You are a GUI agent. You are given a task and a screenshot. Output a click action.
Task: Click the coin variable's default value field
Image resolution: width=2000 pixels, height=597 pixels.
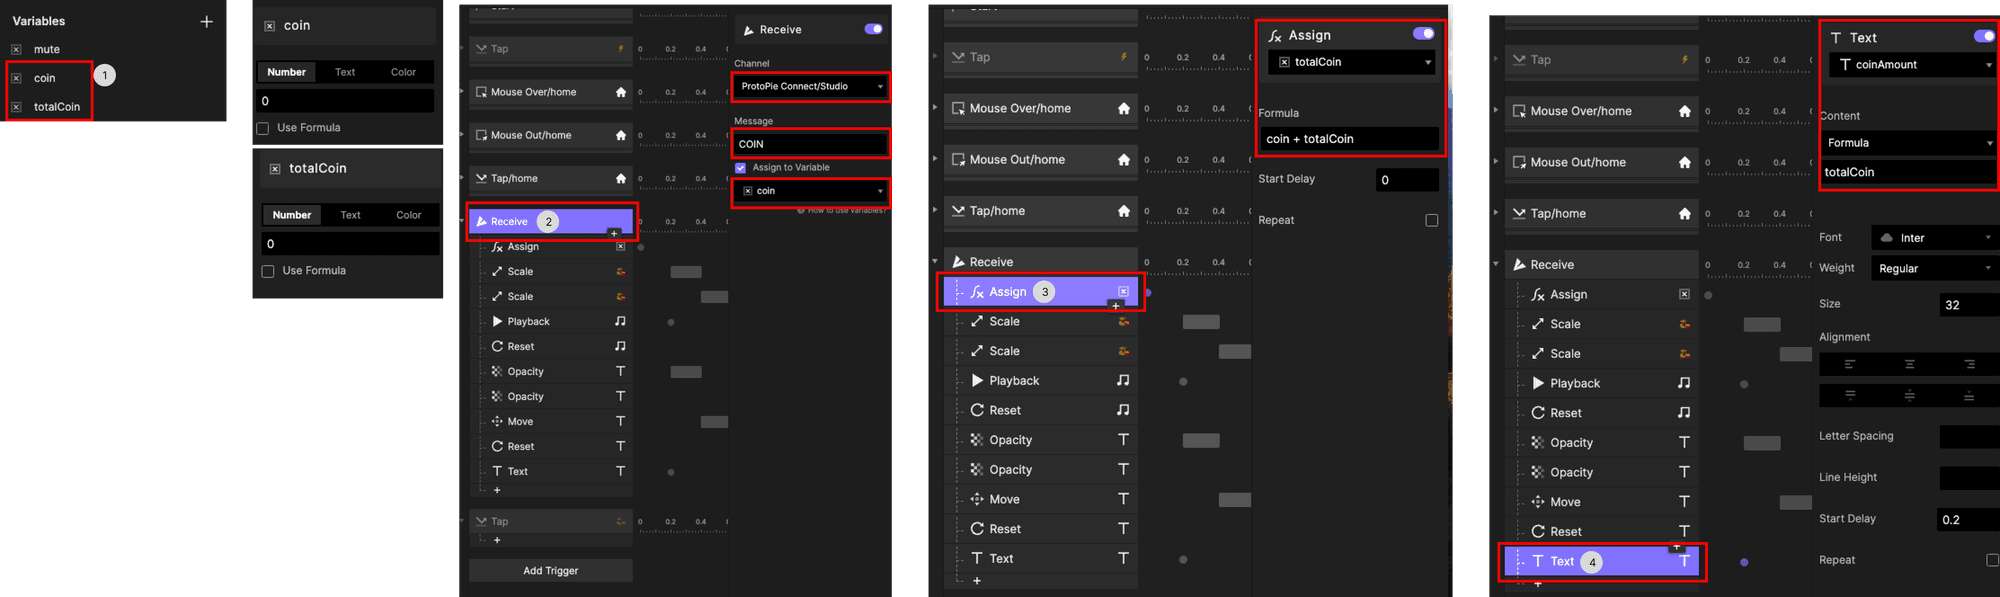tap(345, 101)
